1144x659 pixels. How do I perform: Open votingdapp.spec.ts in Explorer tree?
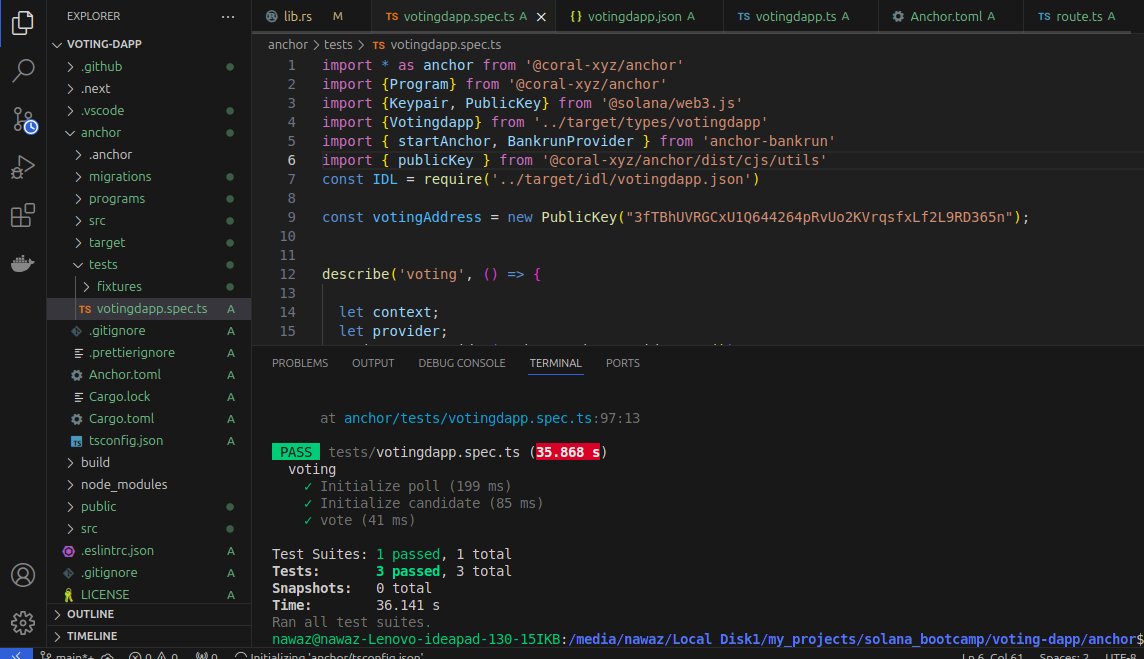click(x=149, y=309)
